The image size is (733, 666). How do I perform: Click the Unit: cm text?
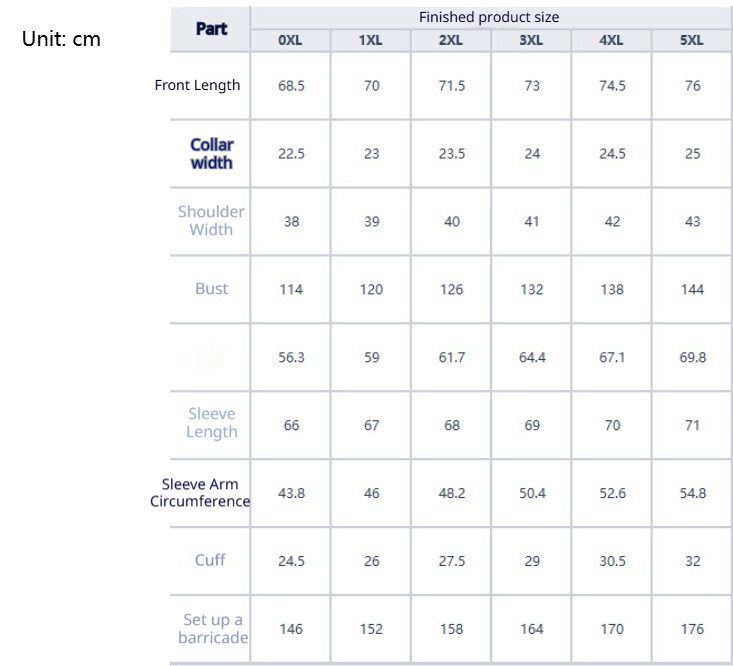[61, 40]
